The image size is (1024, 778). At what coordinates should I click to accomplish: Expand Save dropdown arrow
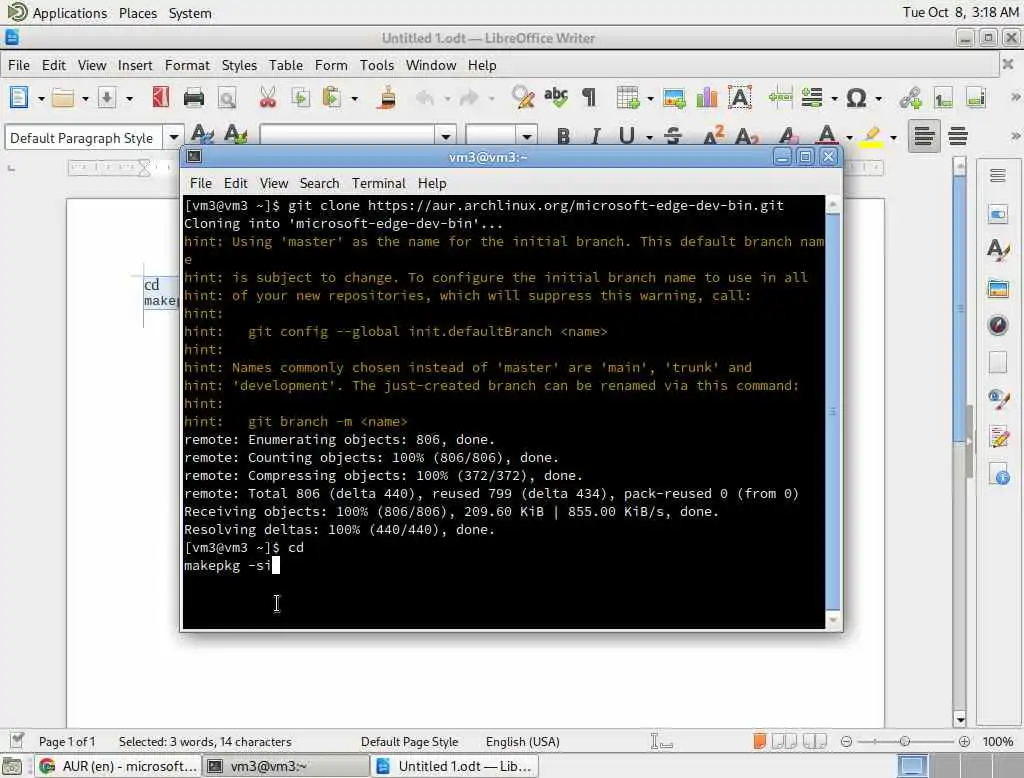point(129,99)
